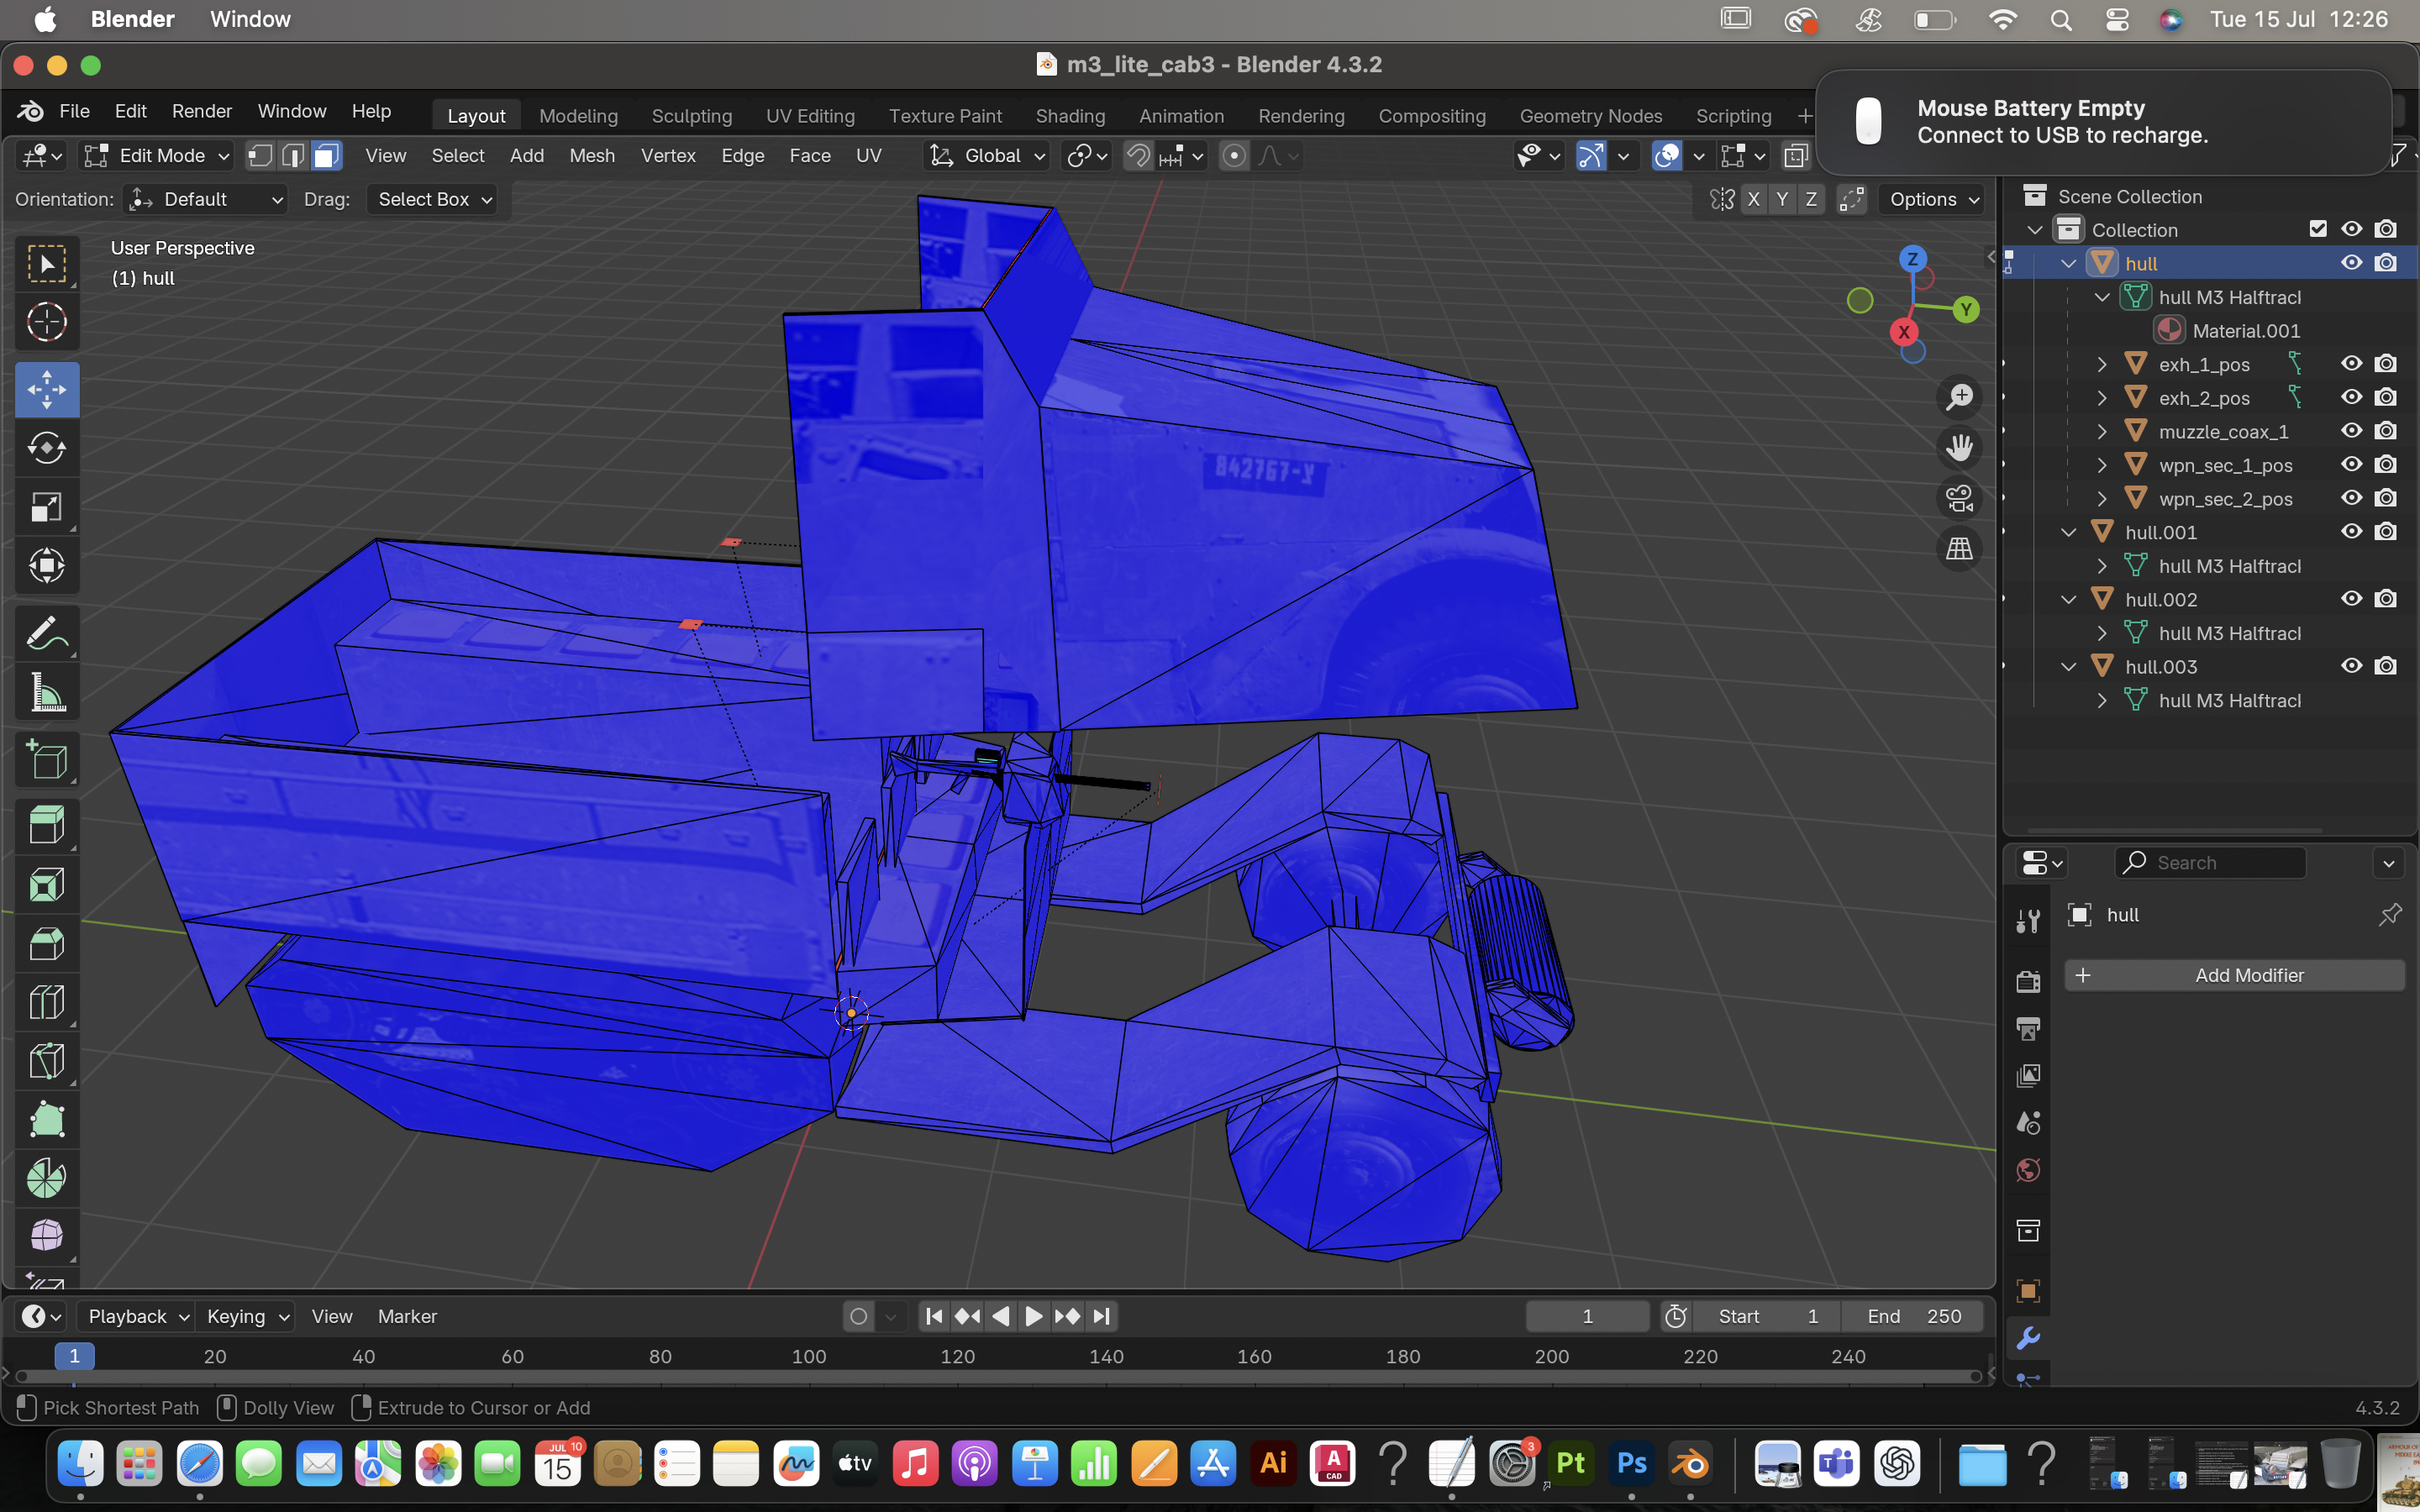Open the Default orientation dropdown
The width and height of the screenshot is (2420, 1512).
coord(205,199)
